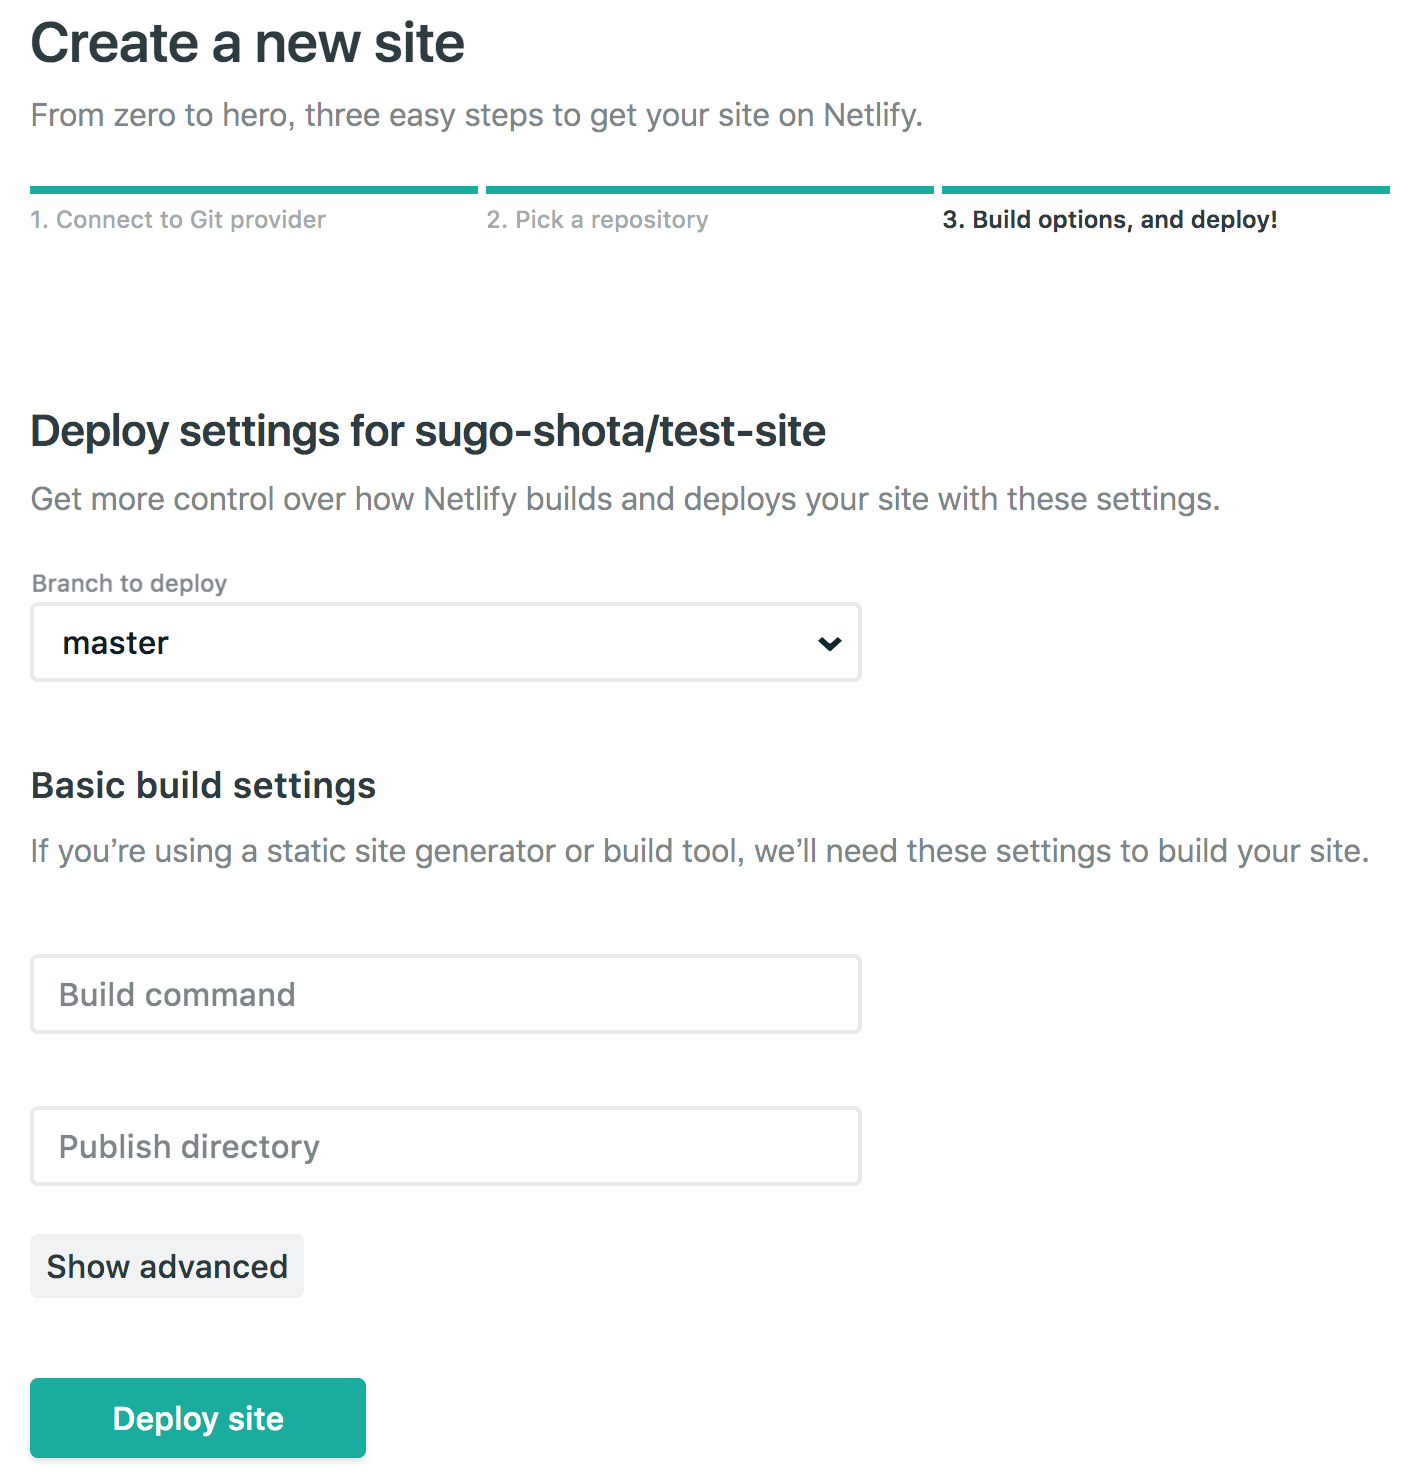Screen dimensions: 1424x1472
Task: Go back to step 2 Pick a repository
Action: tap(597, 220)
